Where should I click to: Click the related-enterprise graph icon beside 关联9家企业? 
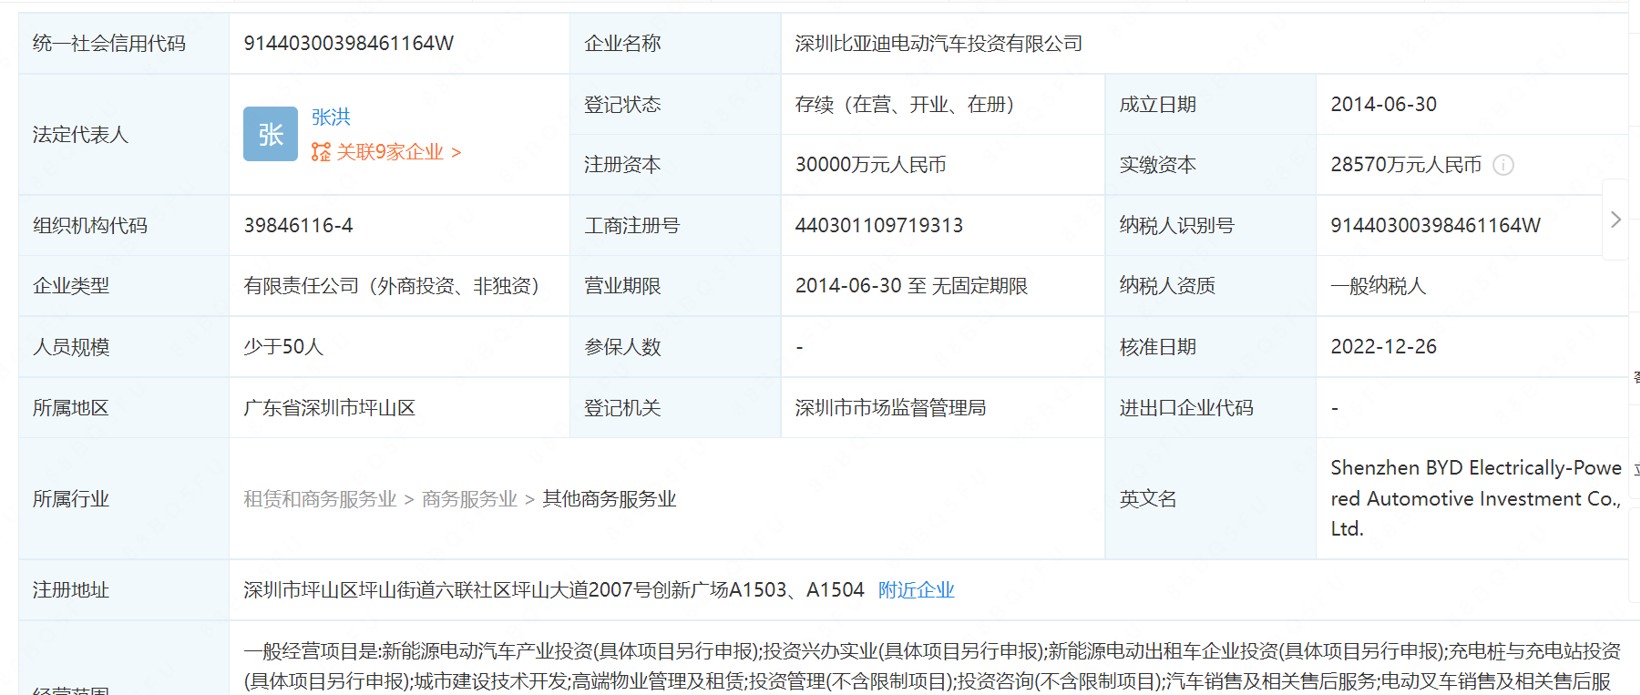[321, 152]
